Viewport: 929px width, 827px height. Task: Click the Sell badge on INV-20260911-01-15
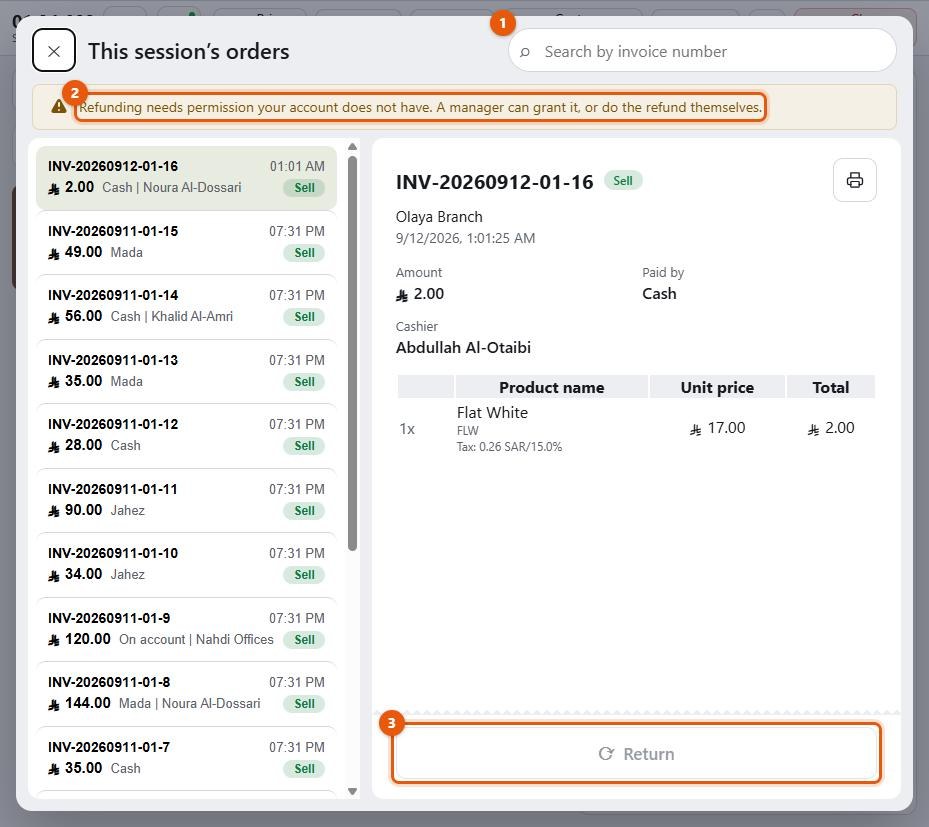(x=305, y=253)
